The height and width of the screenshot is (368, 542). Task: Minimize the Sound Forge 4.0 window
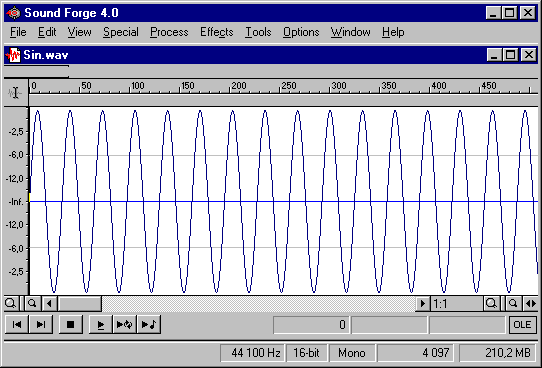493,13
